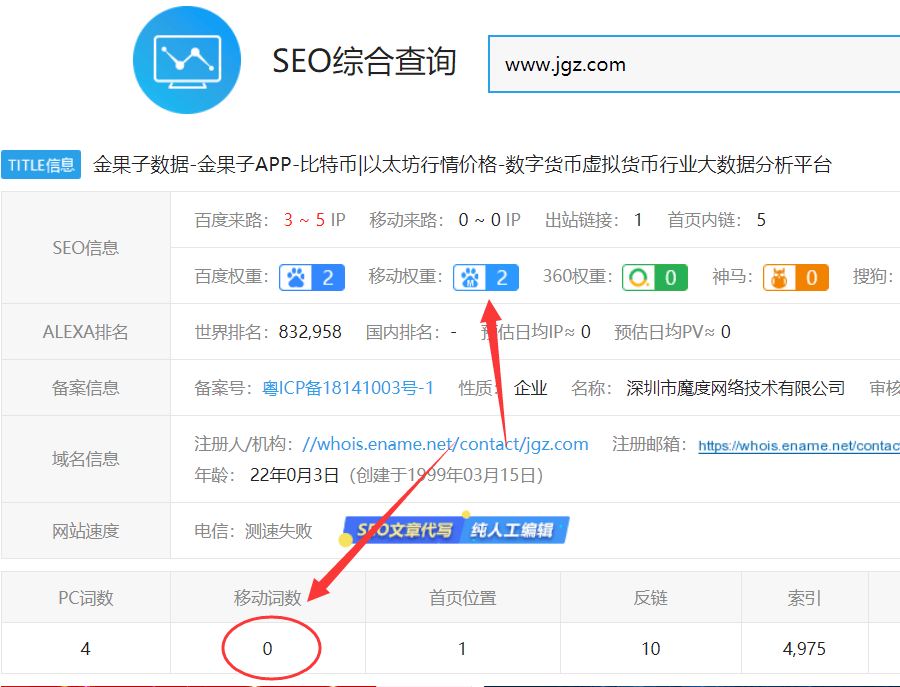Open the whois.ename.net/contact/jgz.com registrant link
900x687 pixels.
coord(445,444)
